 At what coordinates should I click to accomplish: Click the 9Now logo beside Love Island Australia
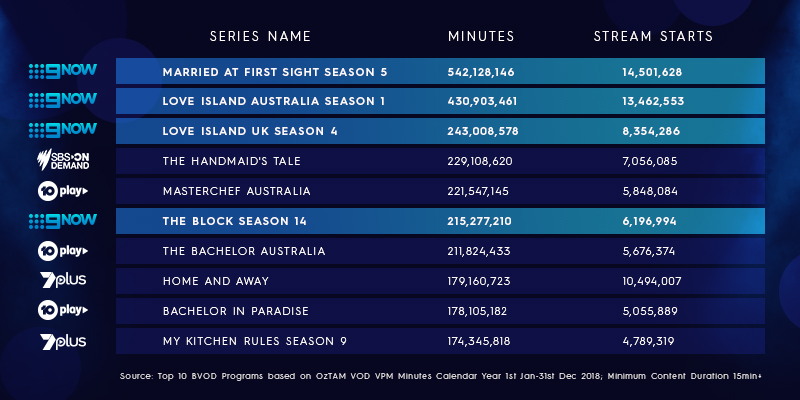click(62, 101)
